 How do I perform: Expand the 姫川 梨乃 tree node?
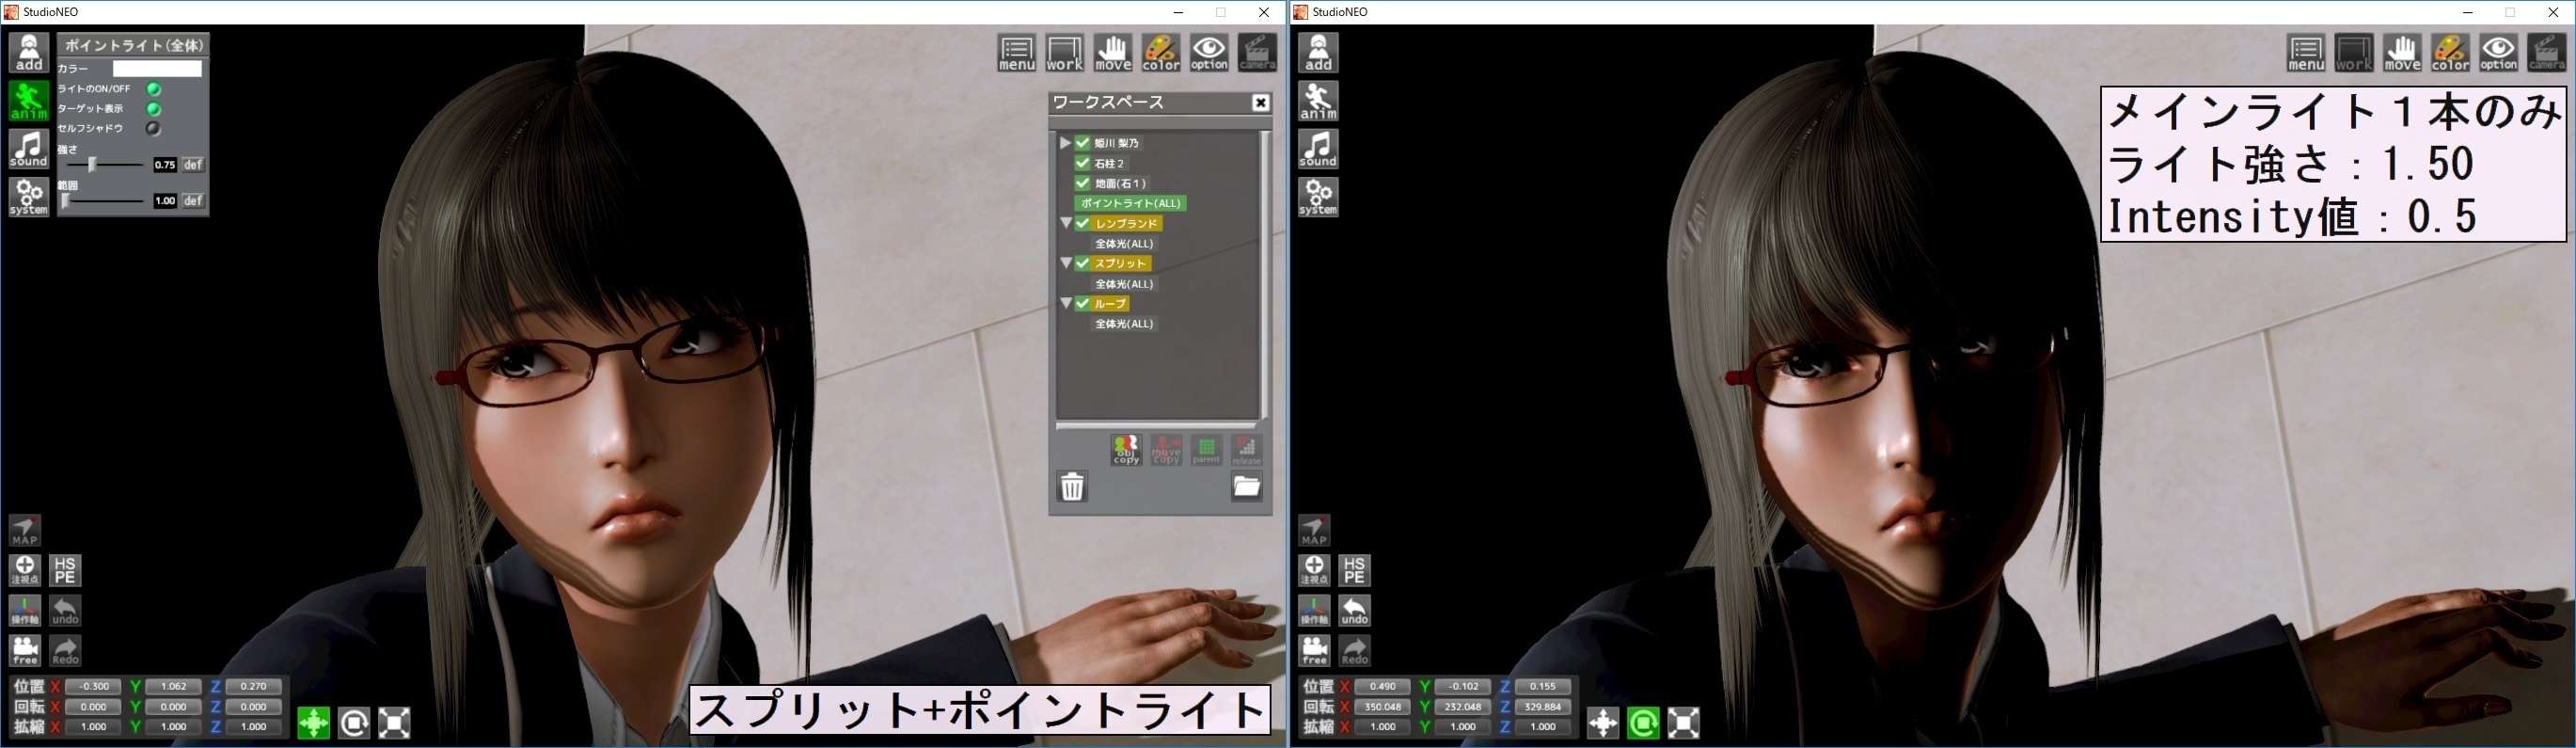pos(1066,143)
